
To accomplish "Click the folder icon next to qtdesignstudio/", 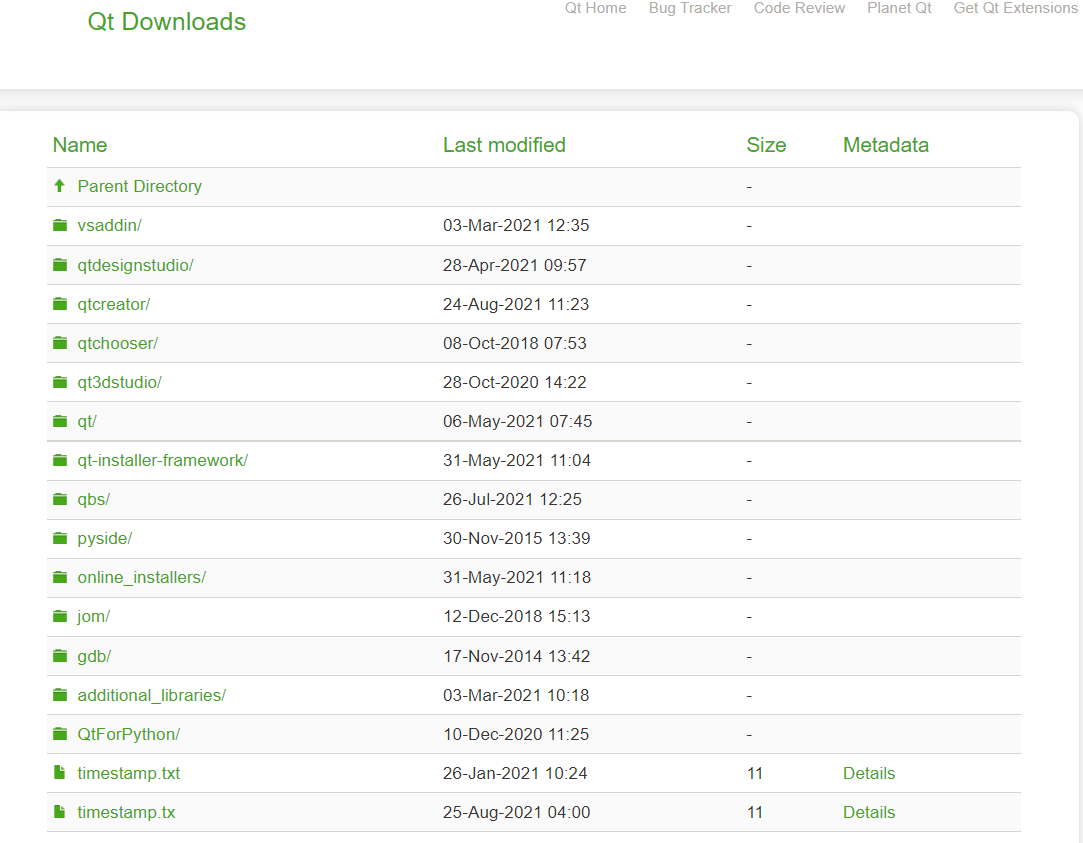I will point(60,265).
